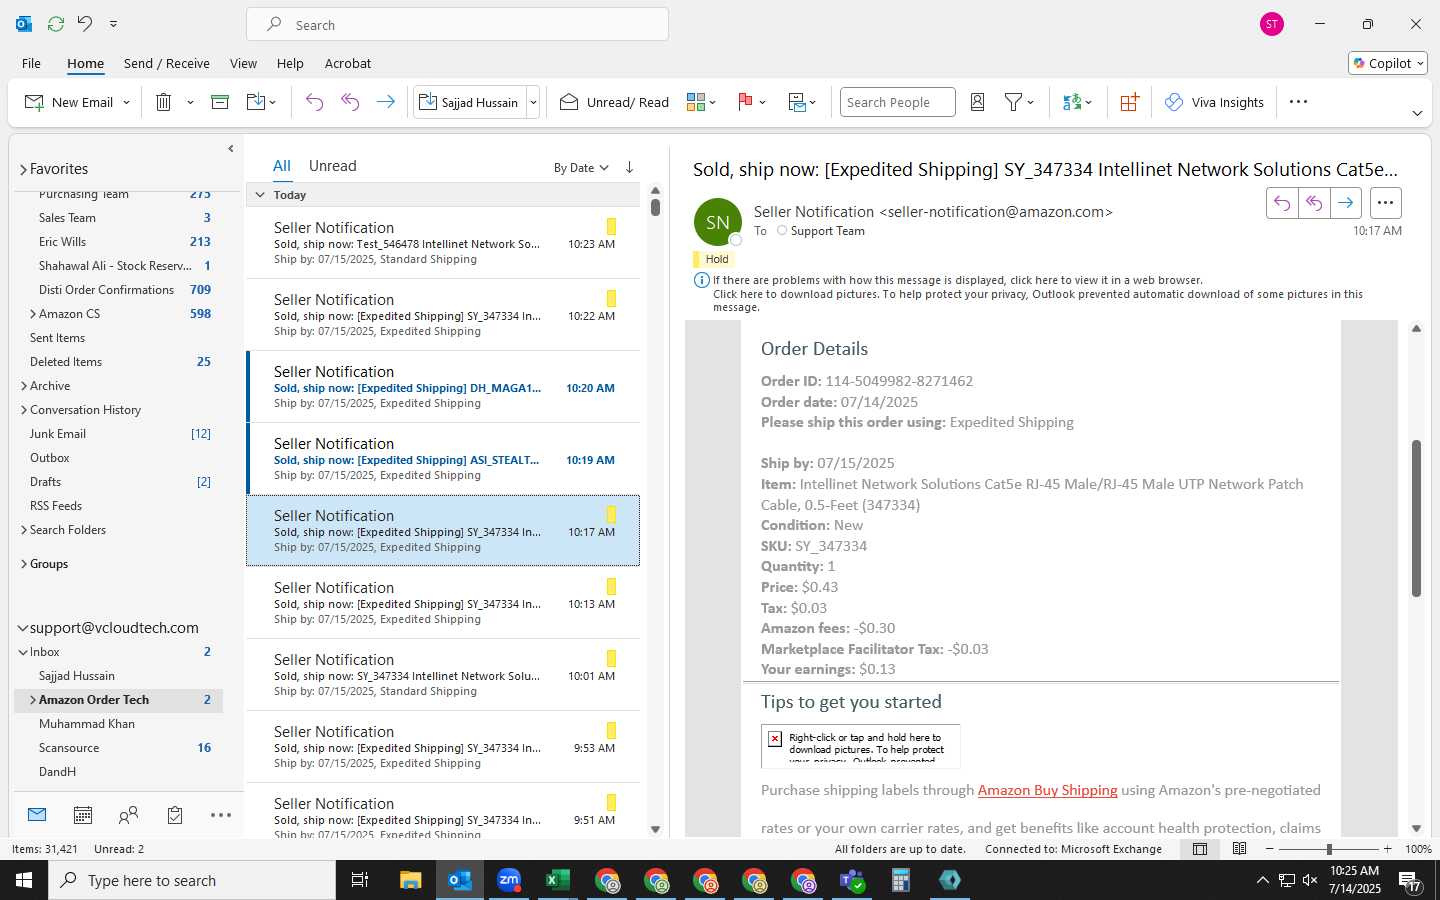This screenshot has height=900, width=1440.
Task: Click the top Search box
Action: coord(457,24)
